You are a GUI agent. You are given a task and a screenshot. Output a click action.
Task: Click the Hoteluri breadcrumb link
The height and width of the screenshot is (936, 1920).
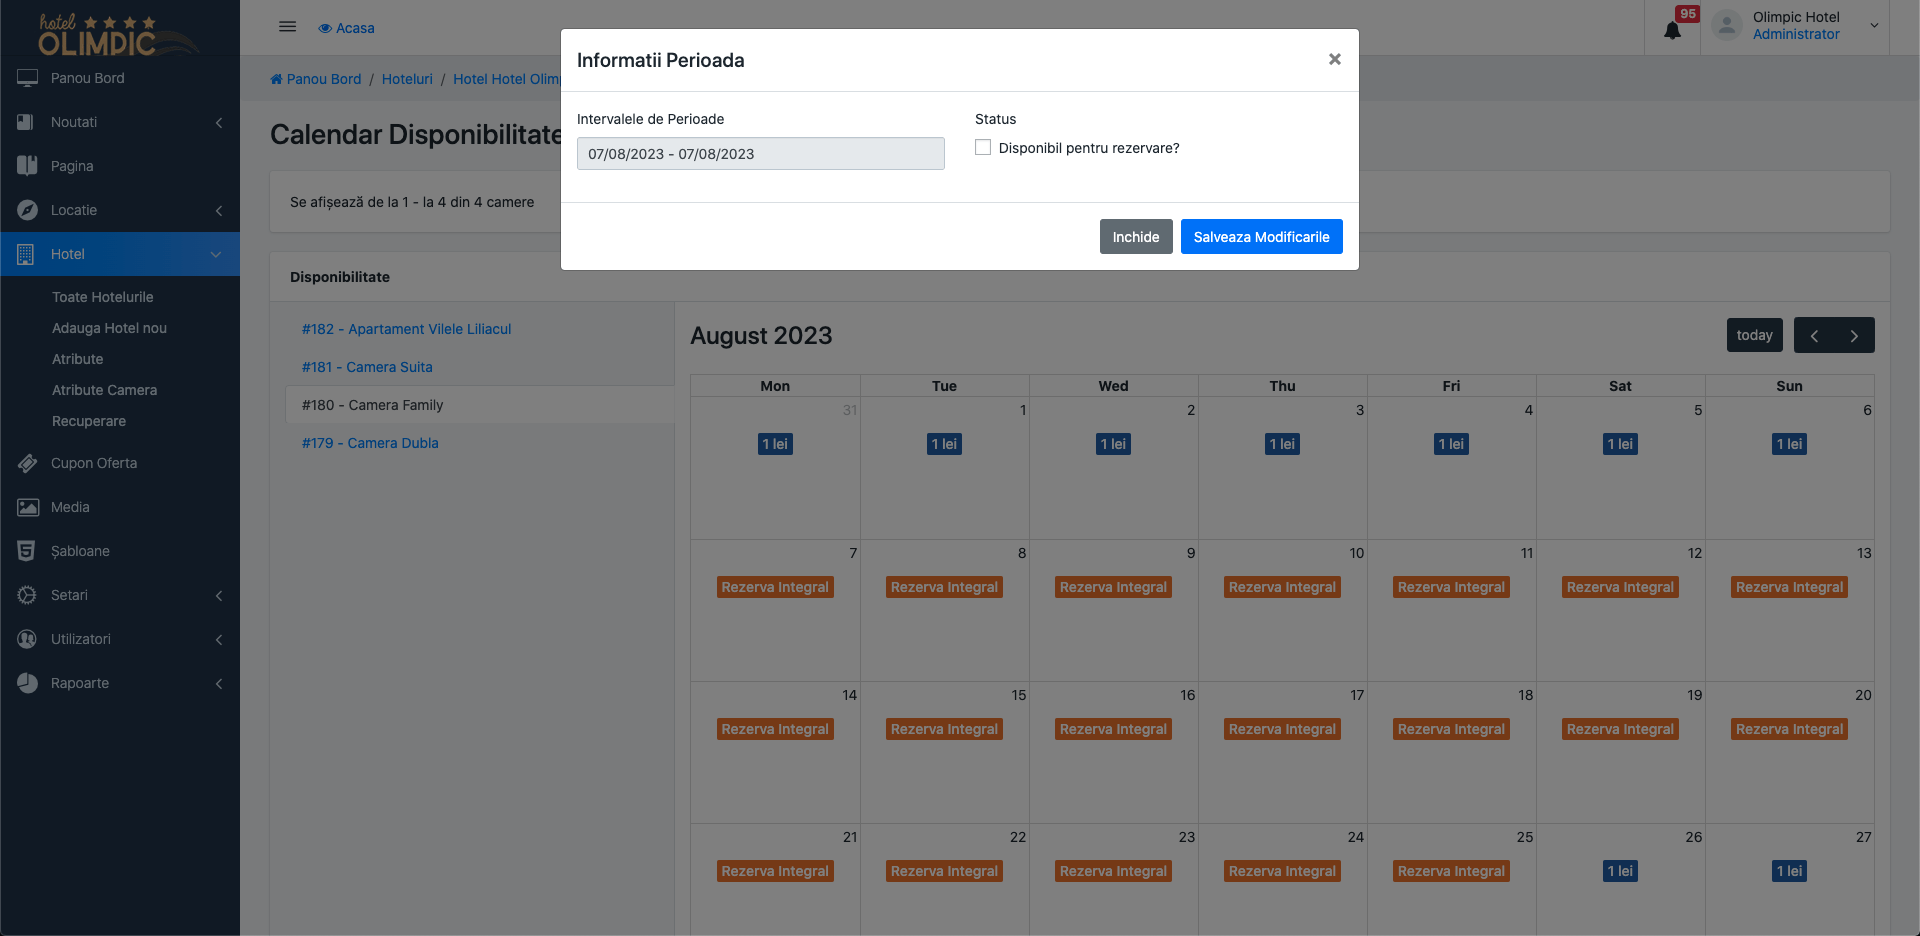(x=407, y=79)
